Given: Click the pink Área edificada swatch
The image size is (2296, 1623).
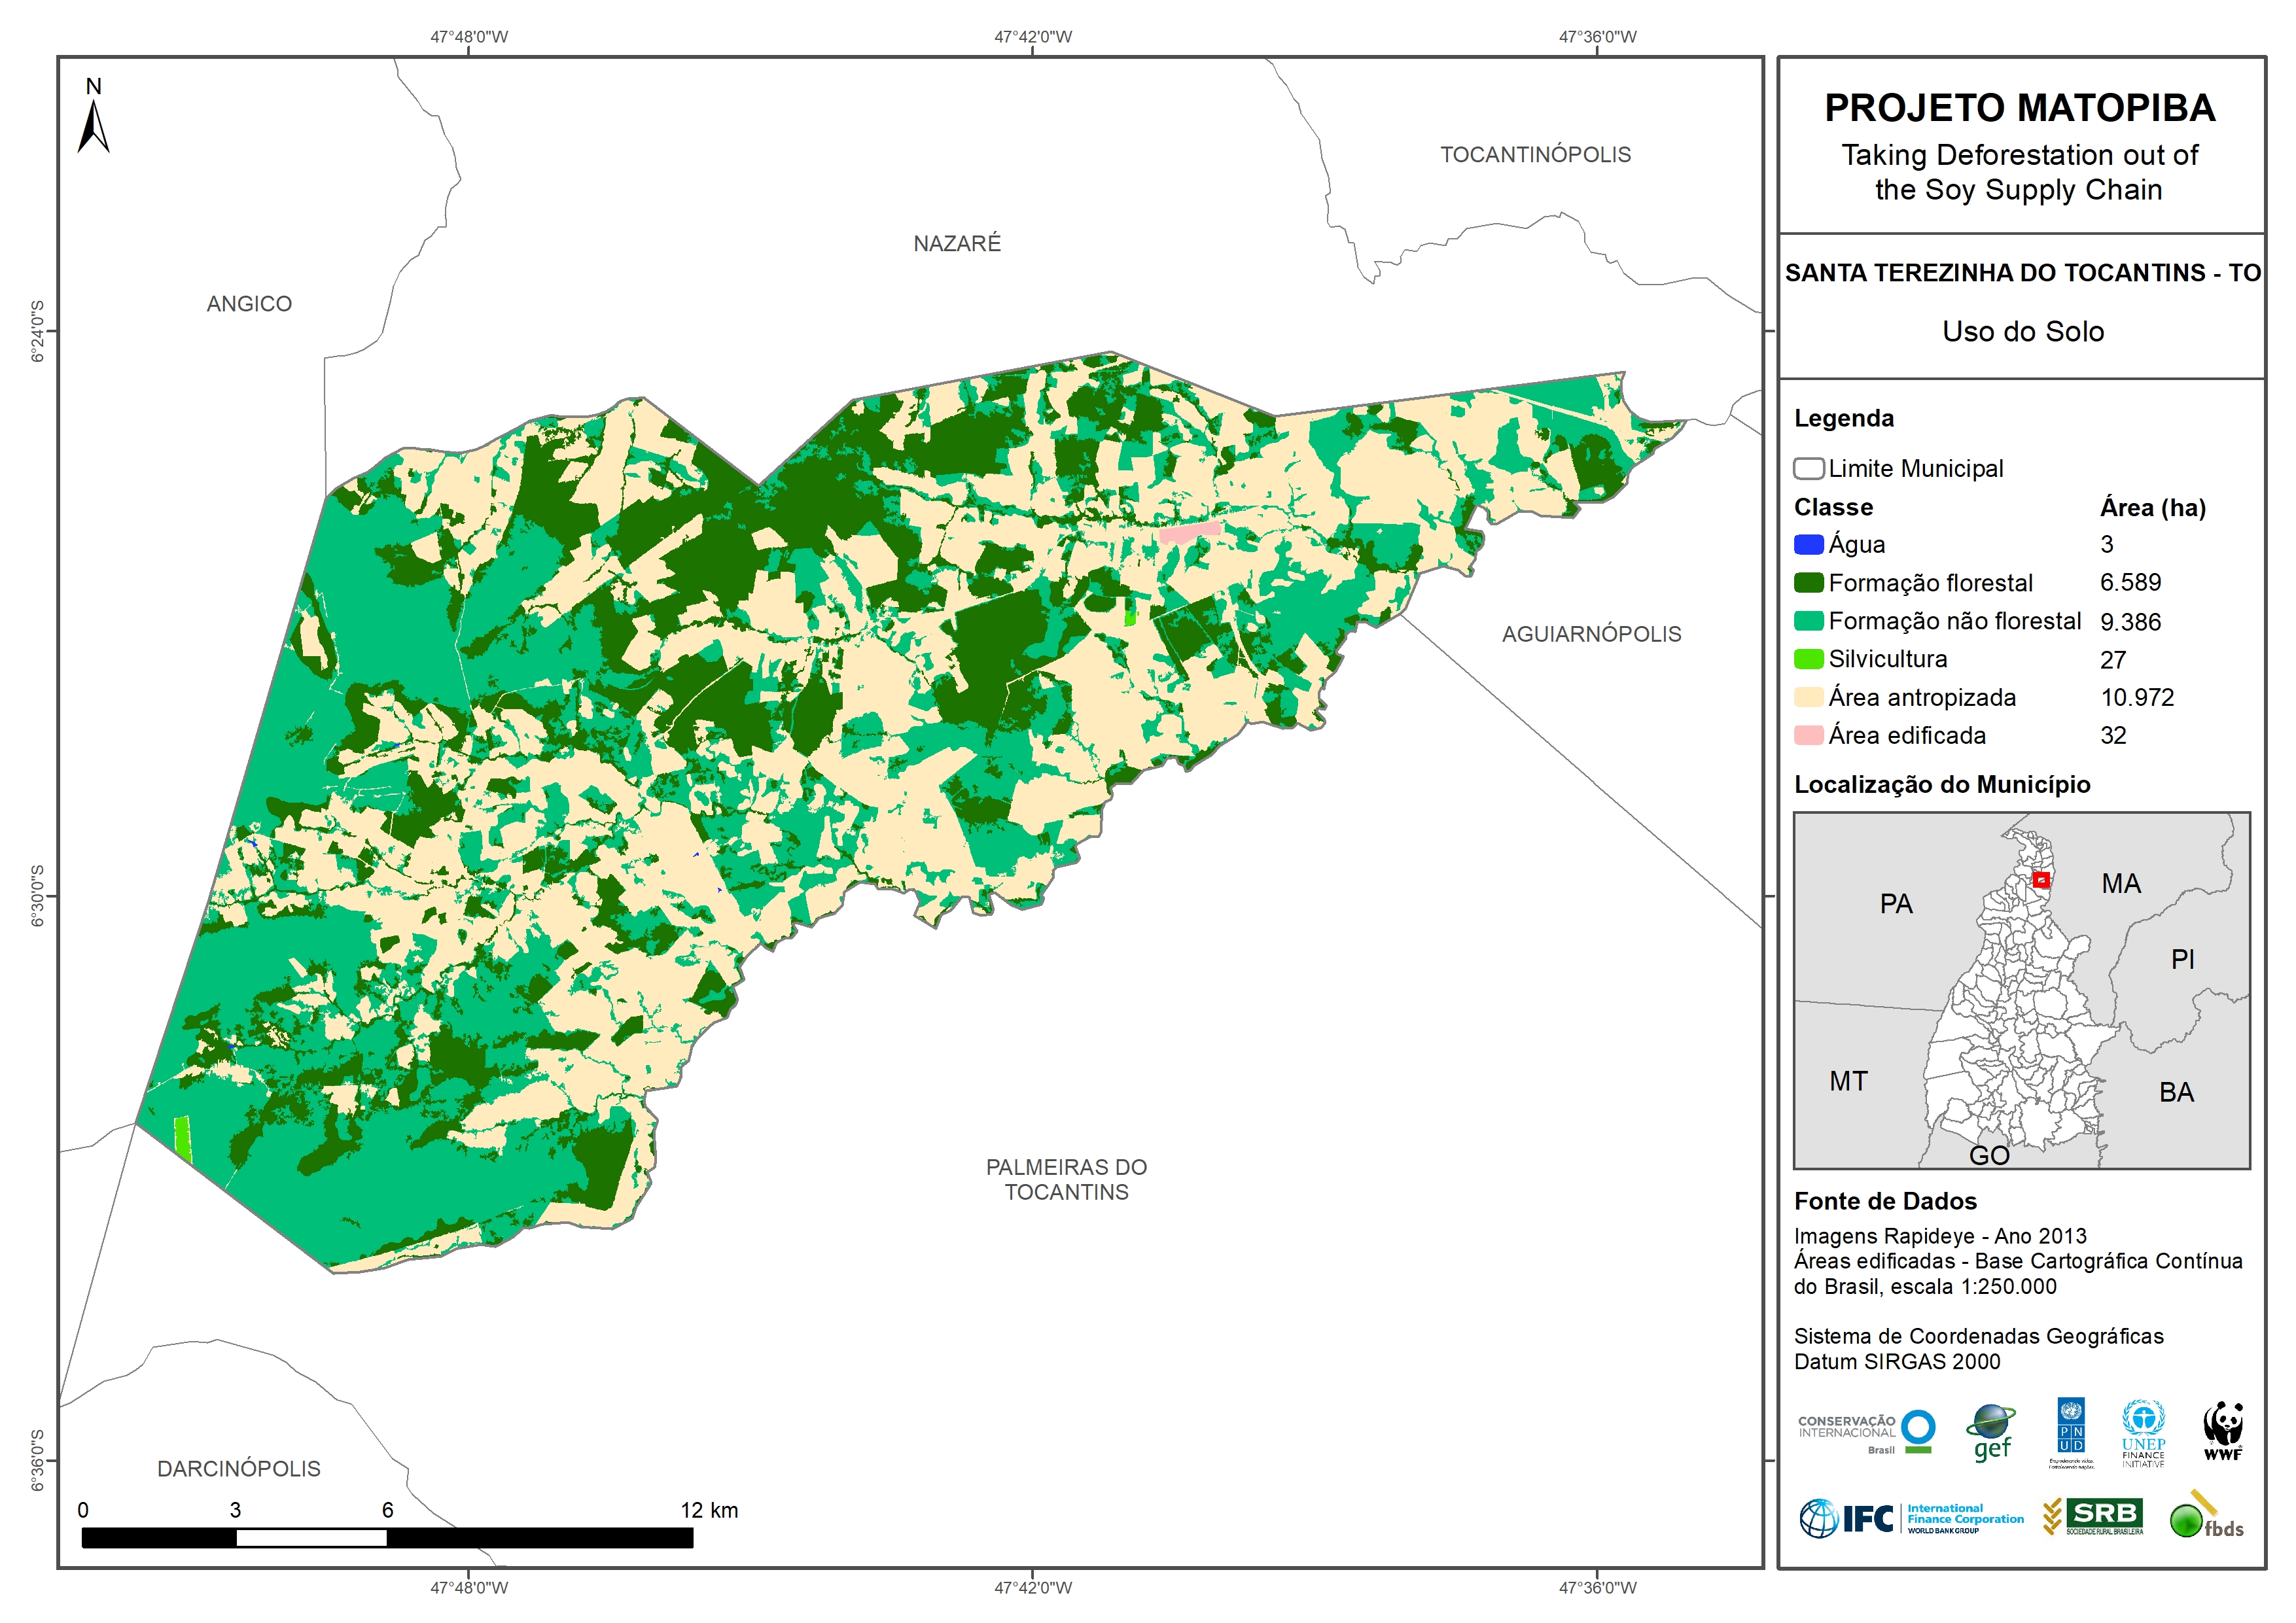Looking at the screenshot, I should tap(1808, 736).
